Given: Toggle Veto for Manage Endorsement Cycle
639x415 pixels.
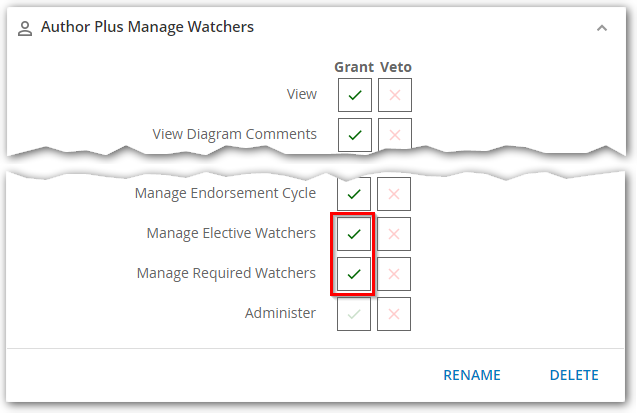Looking at the screenshot, I should [394, 194].
